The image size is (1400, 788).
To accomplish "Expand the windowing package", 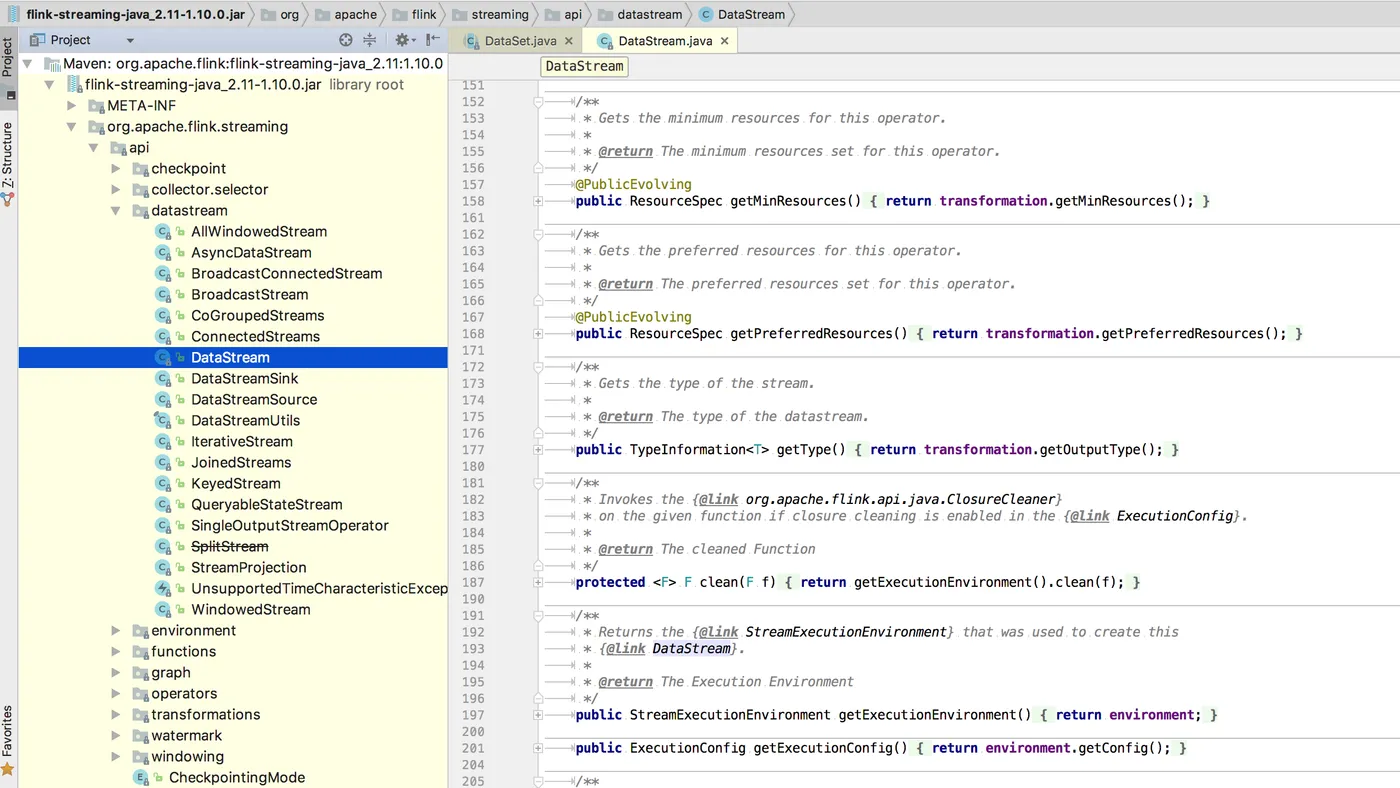I will pyautogui.click(x=116, y=756).
